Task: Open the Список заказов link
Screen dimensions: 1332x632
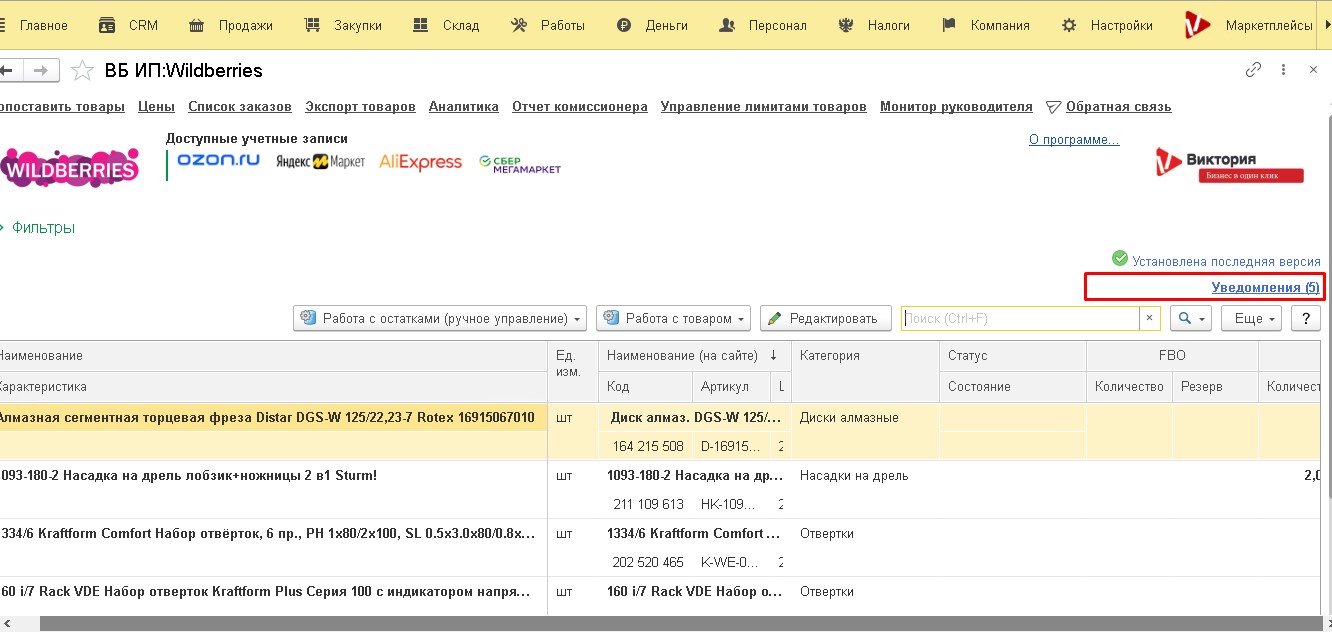Action: tap(240, 107)
